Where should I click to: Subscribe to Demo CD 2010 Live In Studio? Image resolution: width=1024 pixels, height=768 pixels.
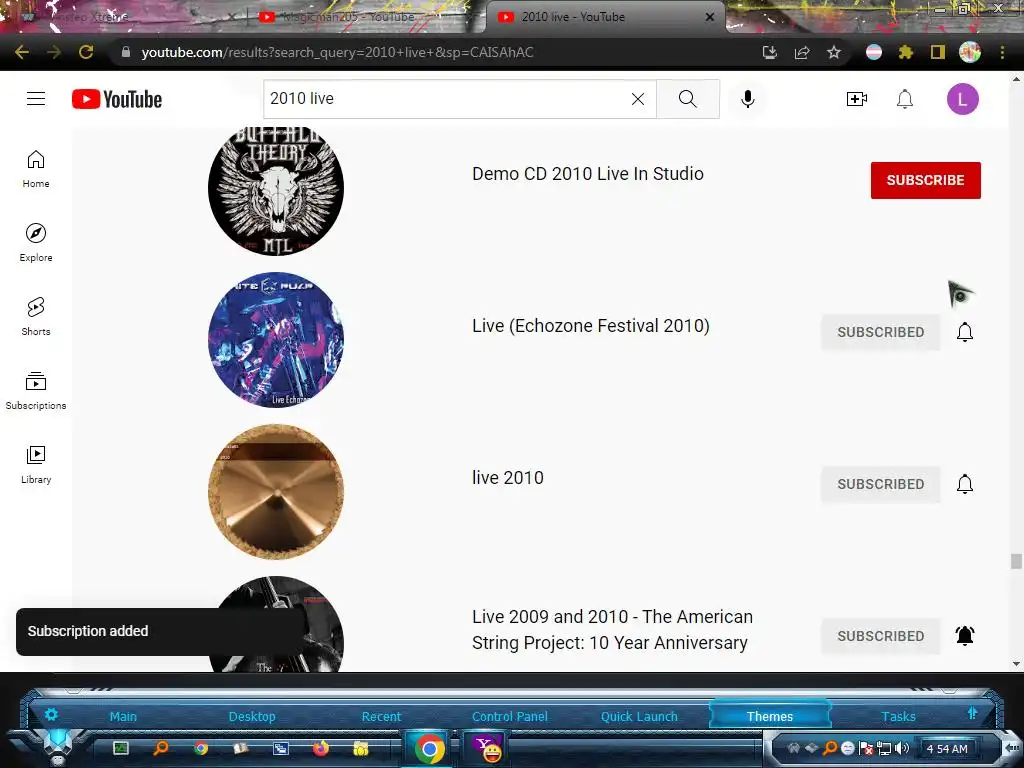coord(925,180)
